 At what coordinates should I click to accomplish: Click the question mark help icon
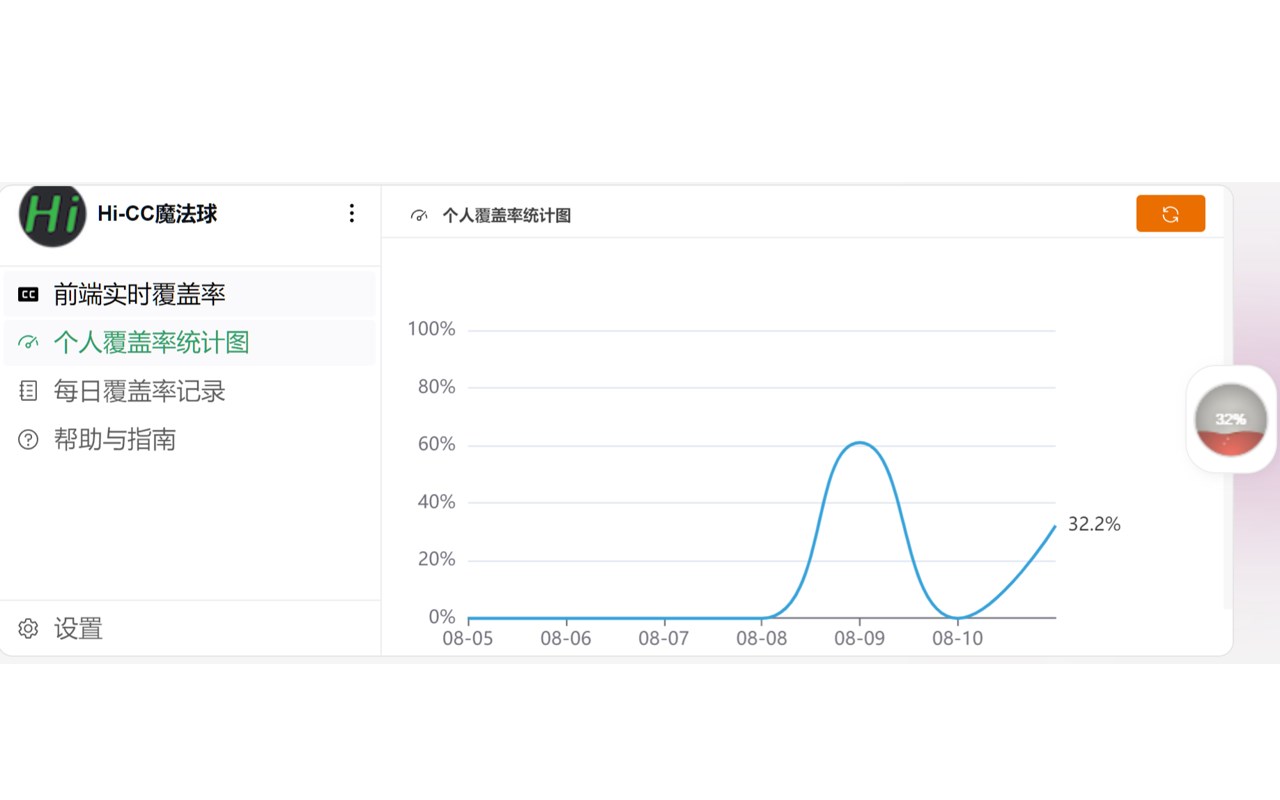tap(29, 439)
